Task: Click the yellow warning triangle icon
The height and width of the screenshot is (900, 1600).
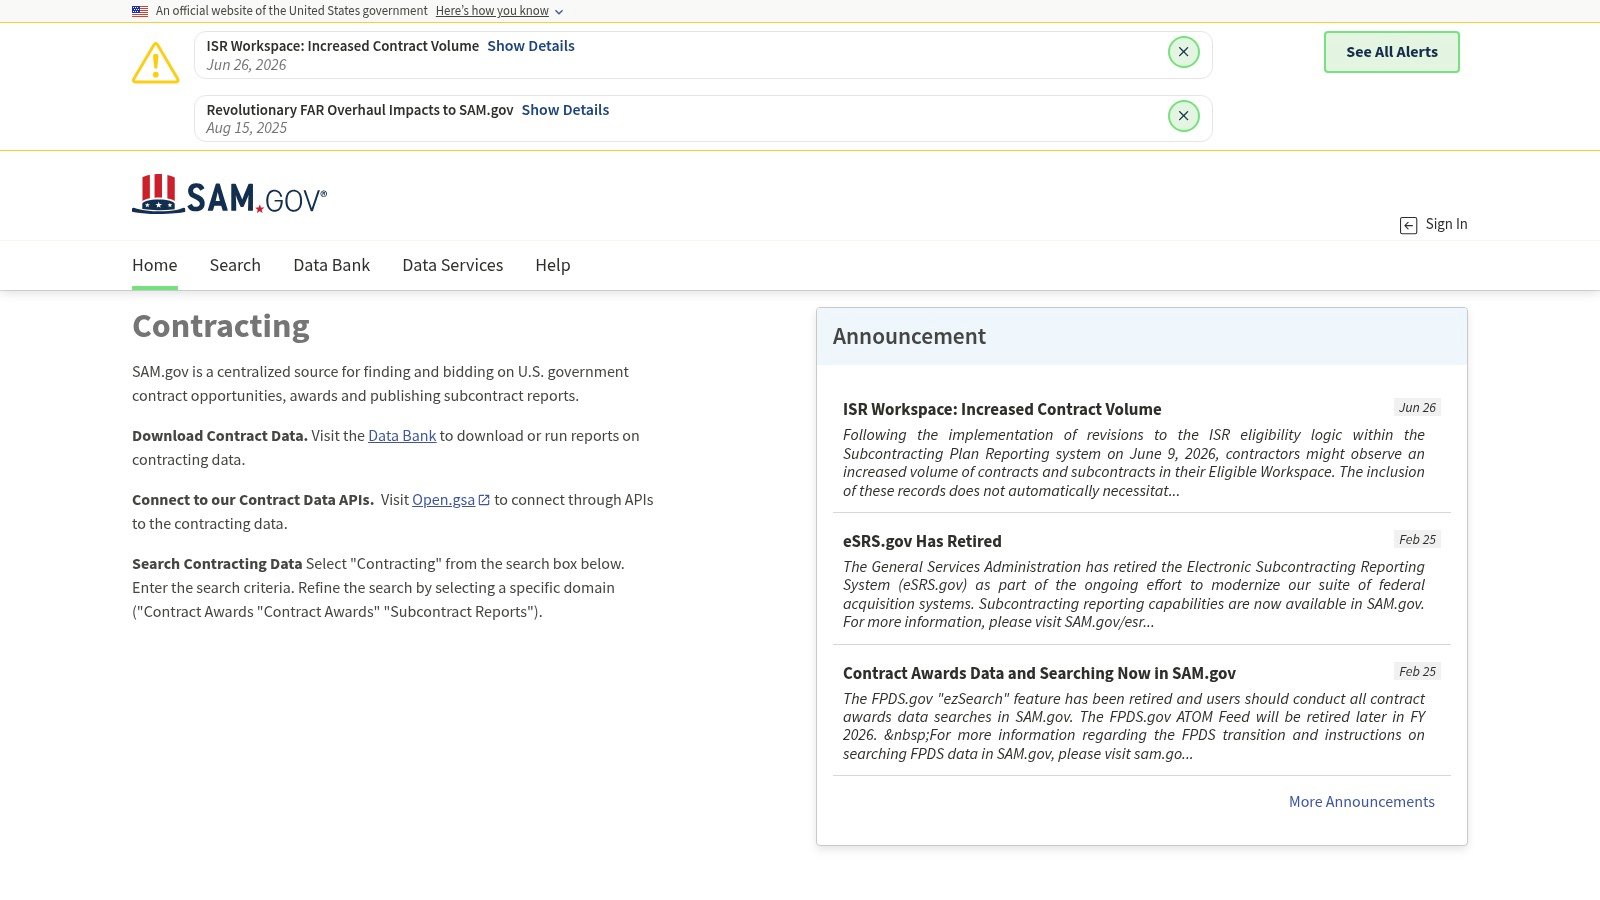Action: 156,63
